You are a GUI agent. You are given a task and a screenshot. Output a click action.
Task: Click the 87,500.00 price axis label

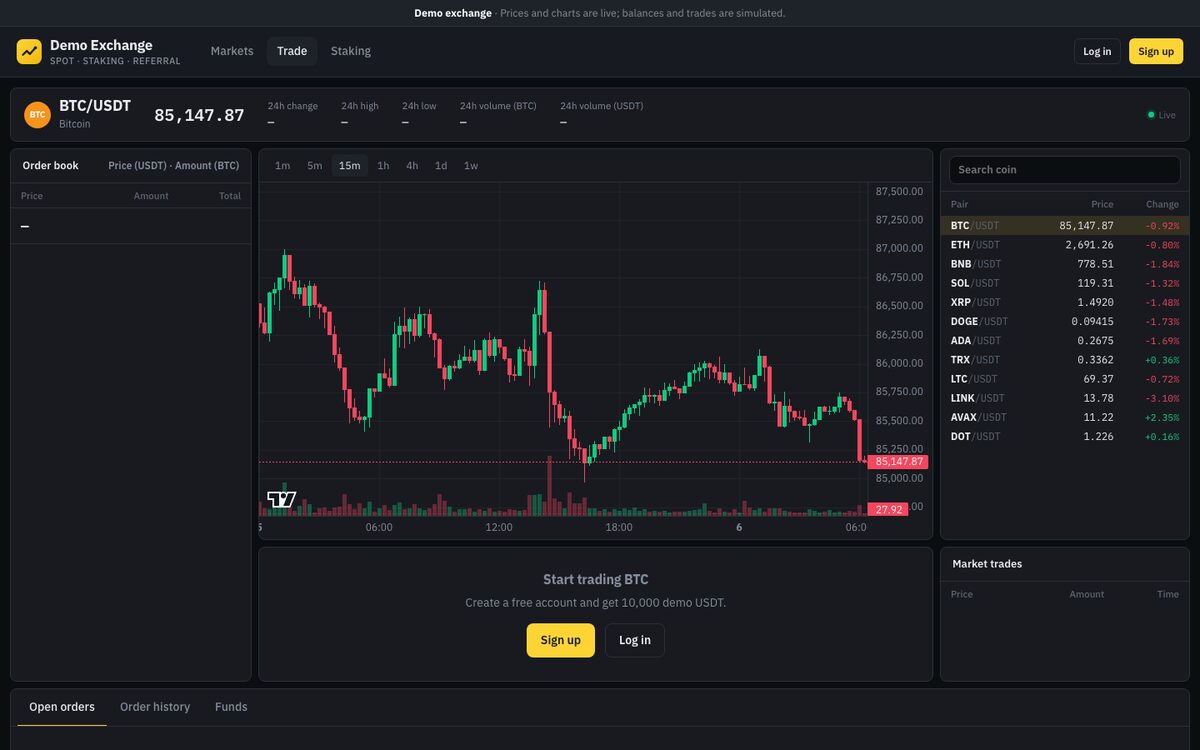click(x=899, y=191)
